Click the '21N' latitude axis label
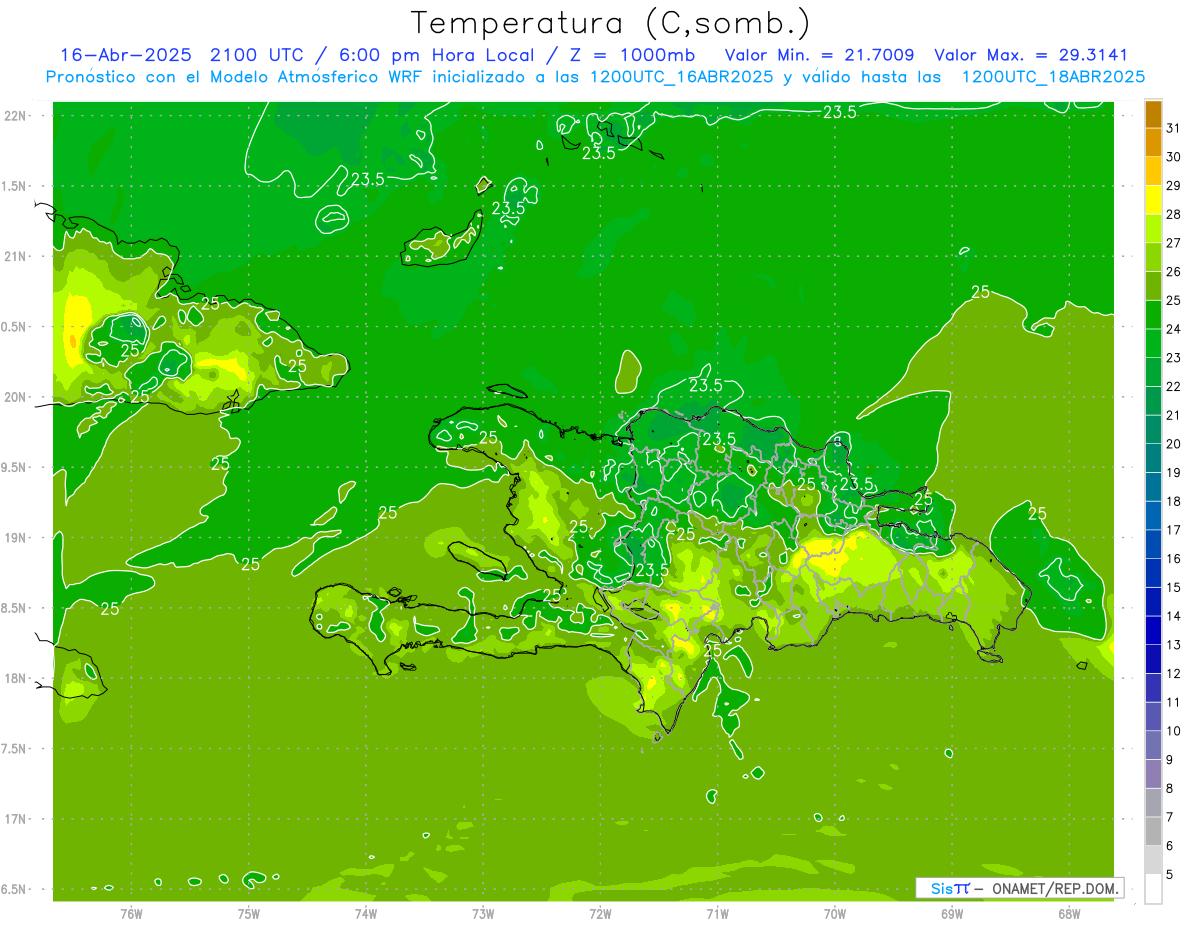 [x=16, y=256]
